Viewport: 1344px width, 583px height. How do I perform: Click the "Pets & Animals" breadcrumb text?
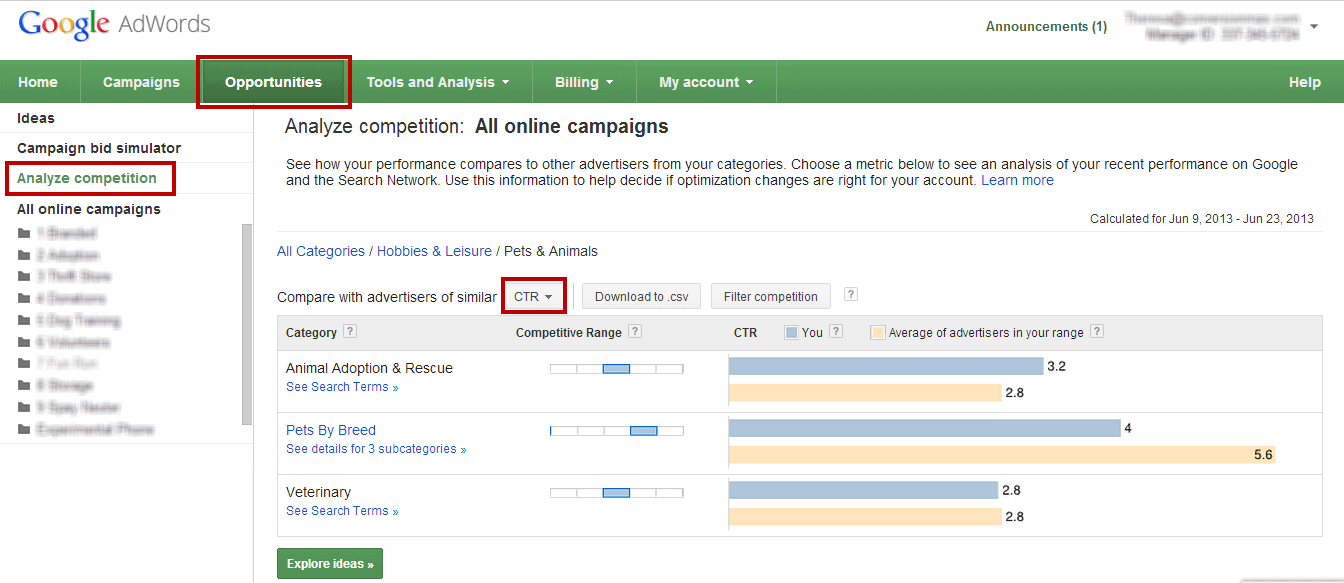pos(551,251)
